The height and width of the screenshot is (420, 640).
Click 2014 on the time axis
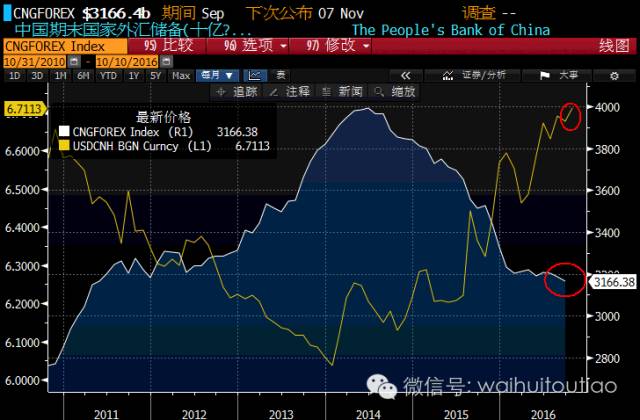pos(369,414)
